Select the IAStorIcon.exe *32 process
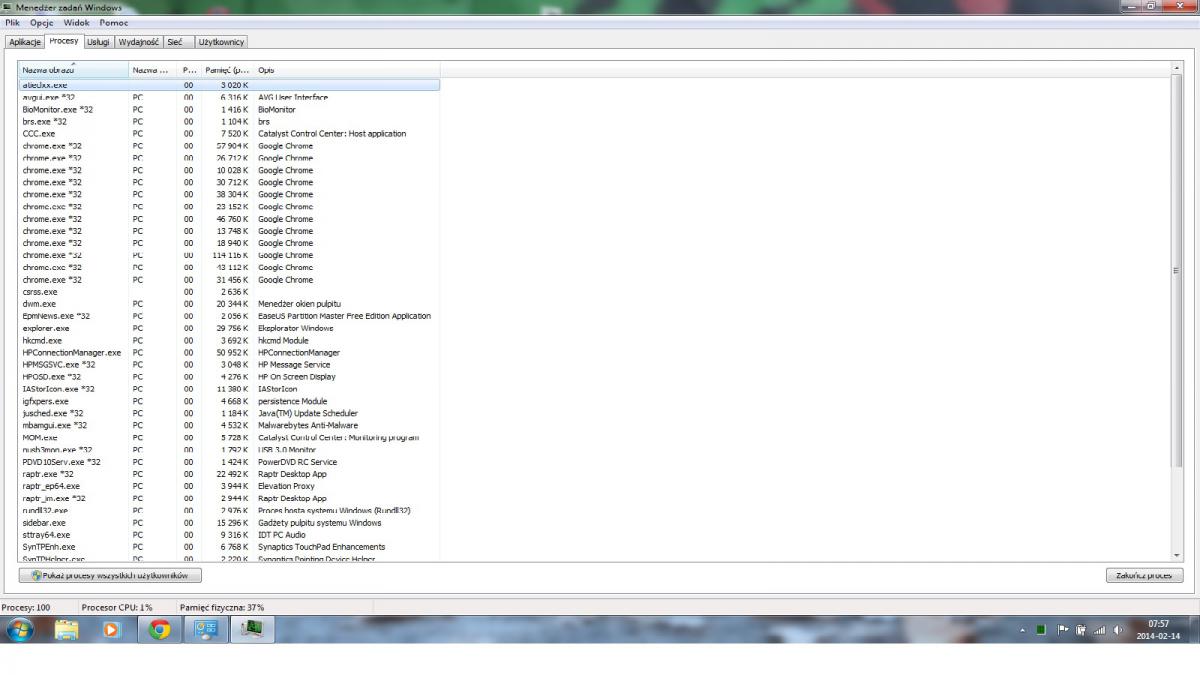Screen dimensions: 1200x675 click(x=230, y=389)
